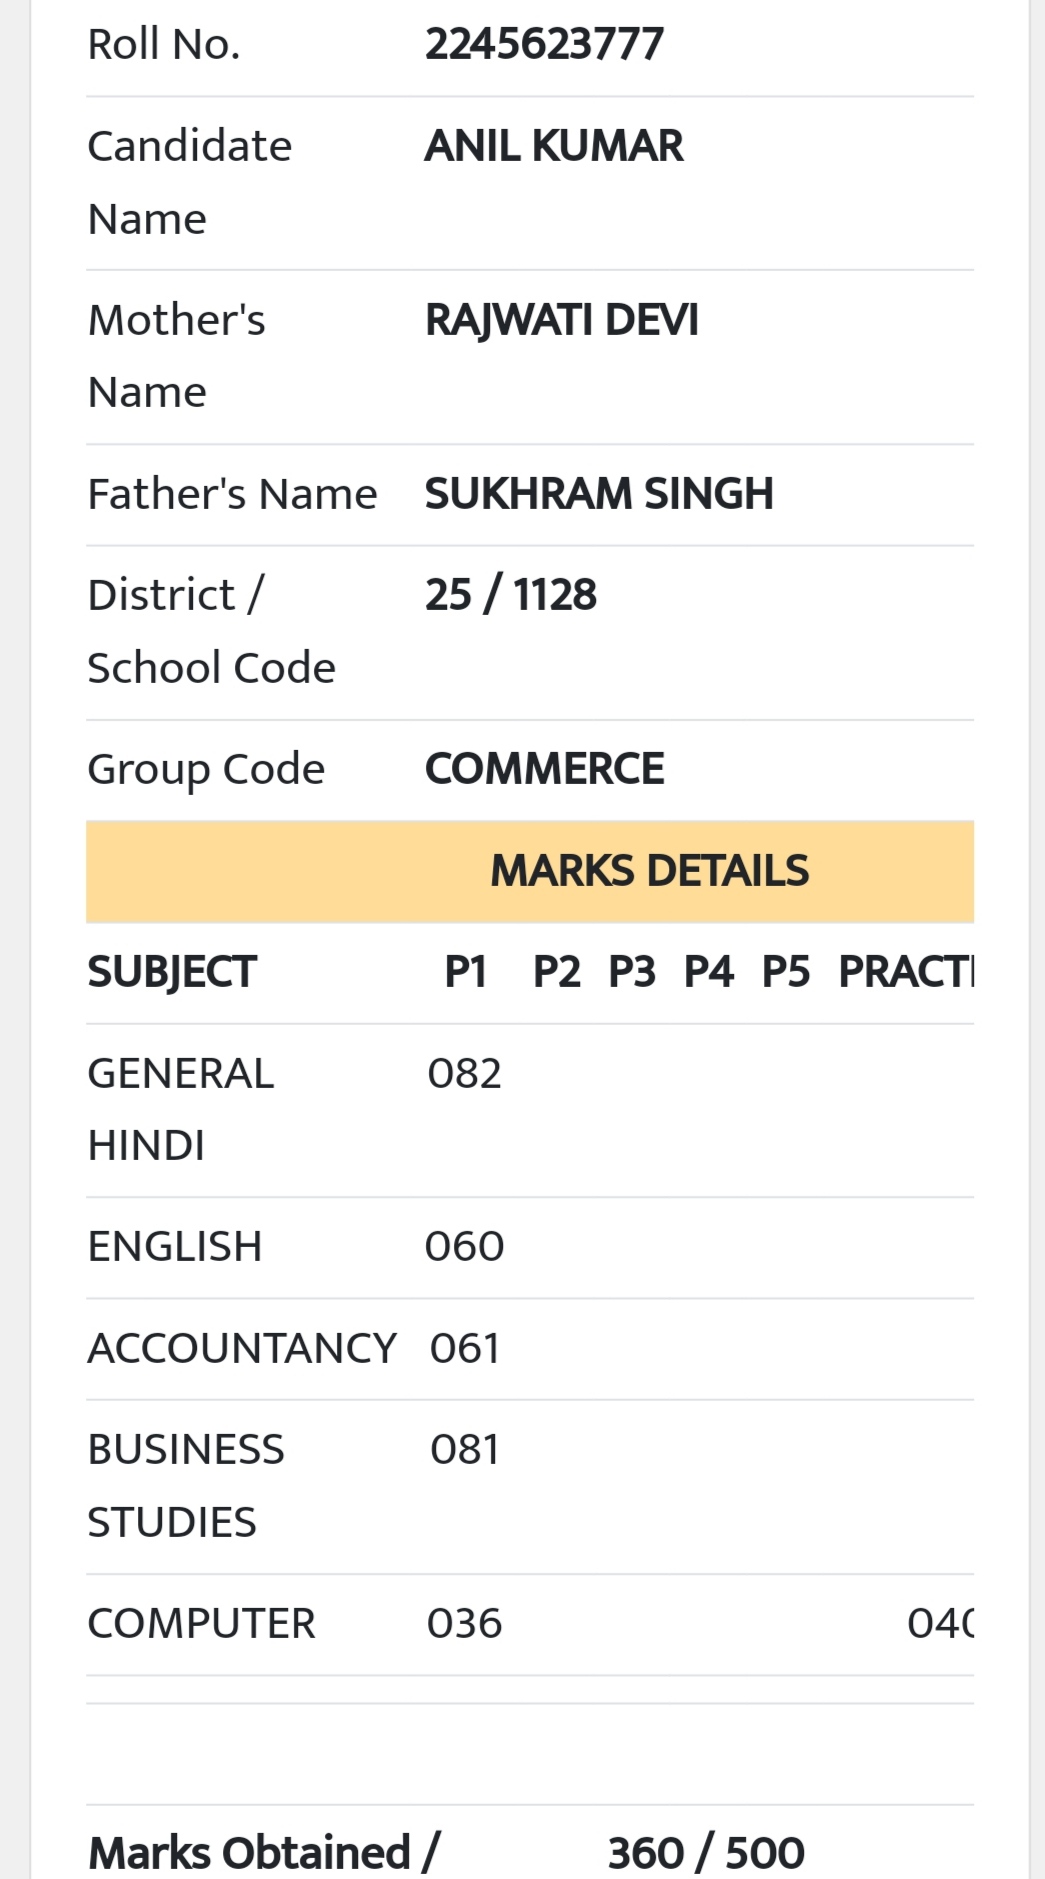
Task: Select mother's name RAJWATI DEVI
Action: click(562, 320)
